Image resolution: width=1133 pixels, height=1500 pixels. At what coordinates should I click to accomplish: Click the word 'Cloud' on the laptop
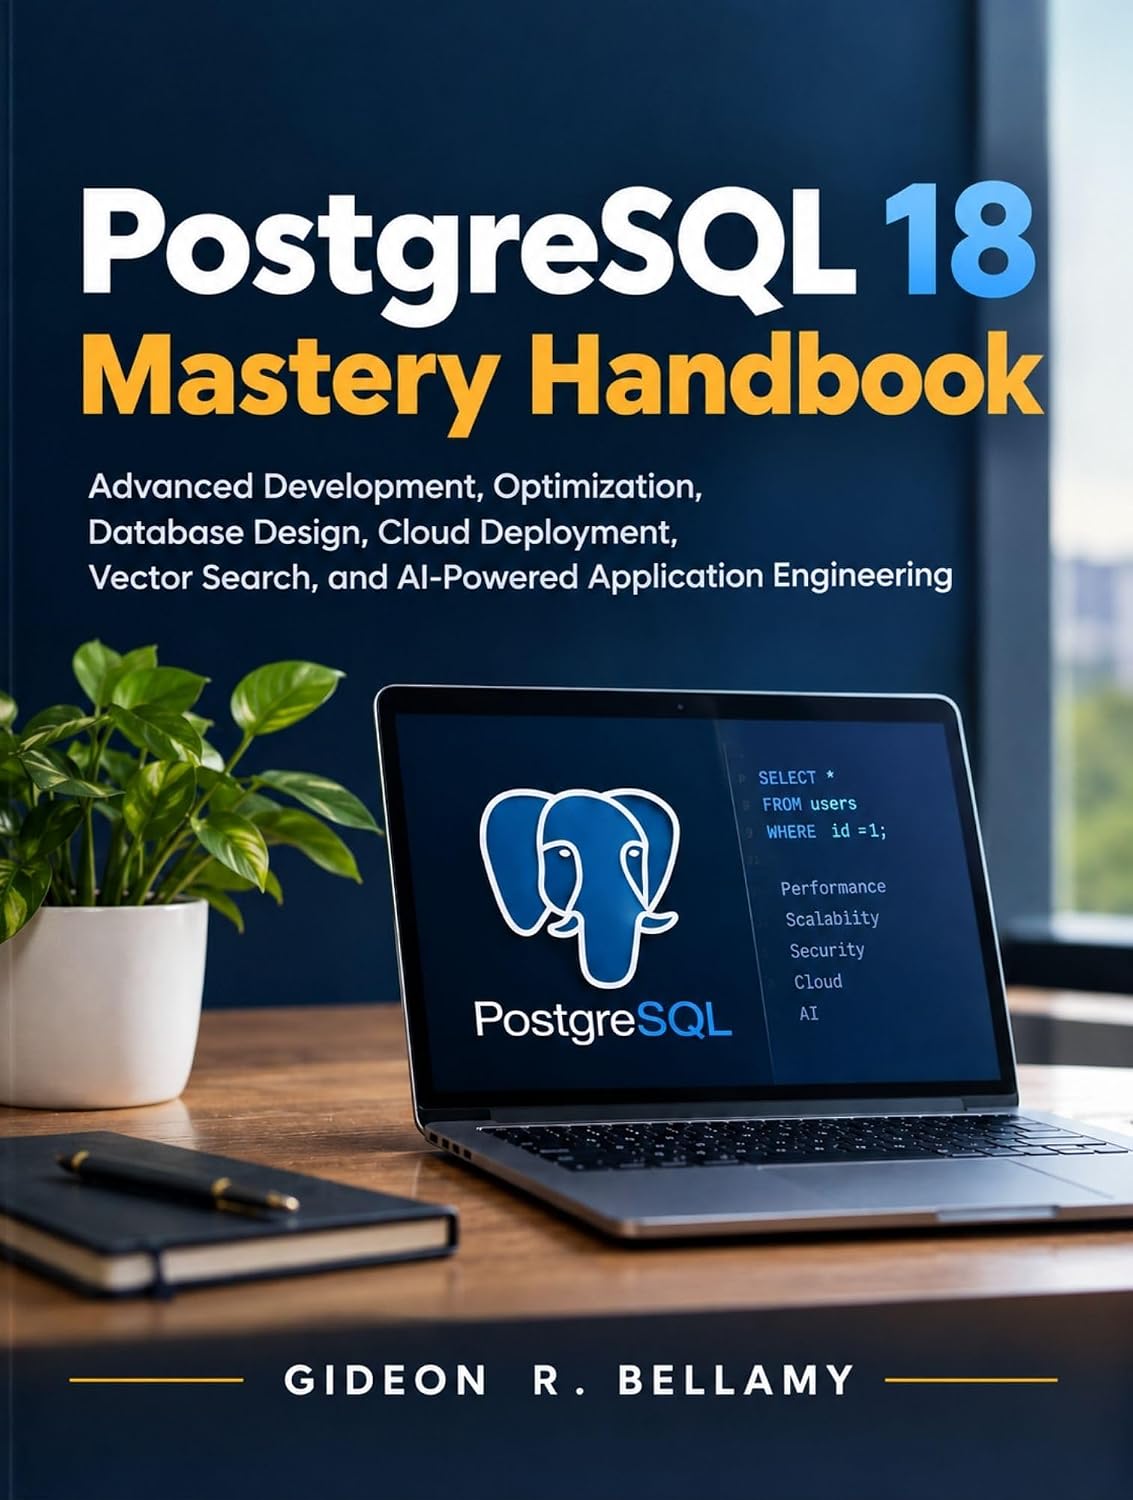coord(818,982)
